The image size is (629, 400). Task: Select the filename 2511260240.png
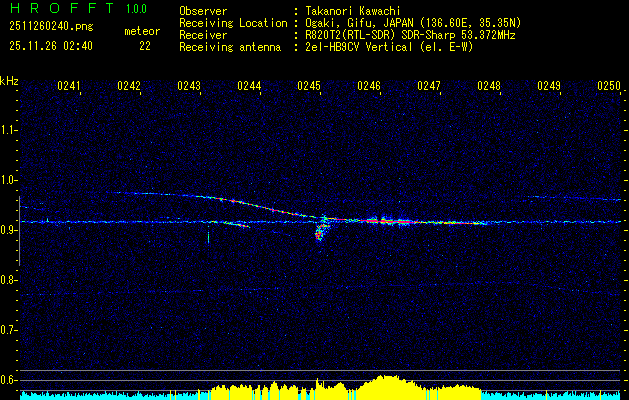[x=51, y=27]
